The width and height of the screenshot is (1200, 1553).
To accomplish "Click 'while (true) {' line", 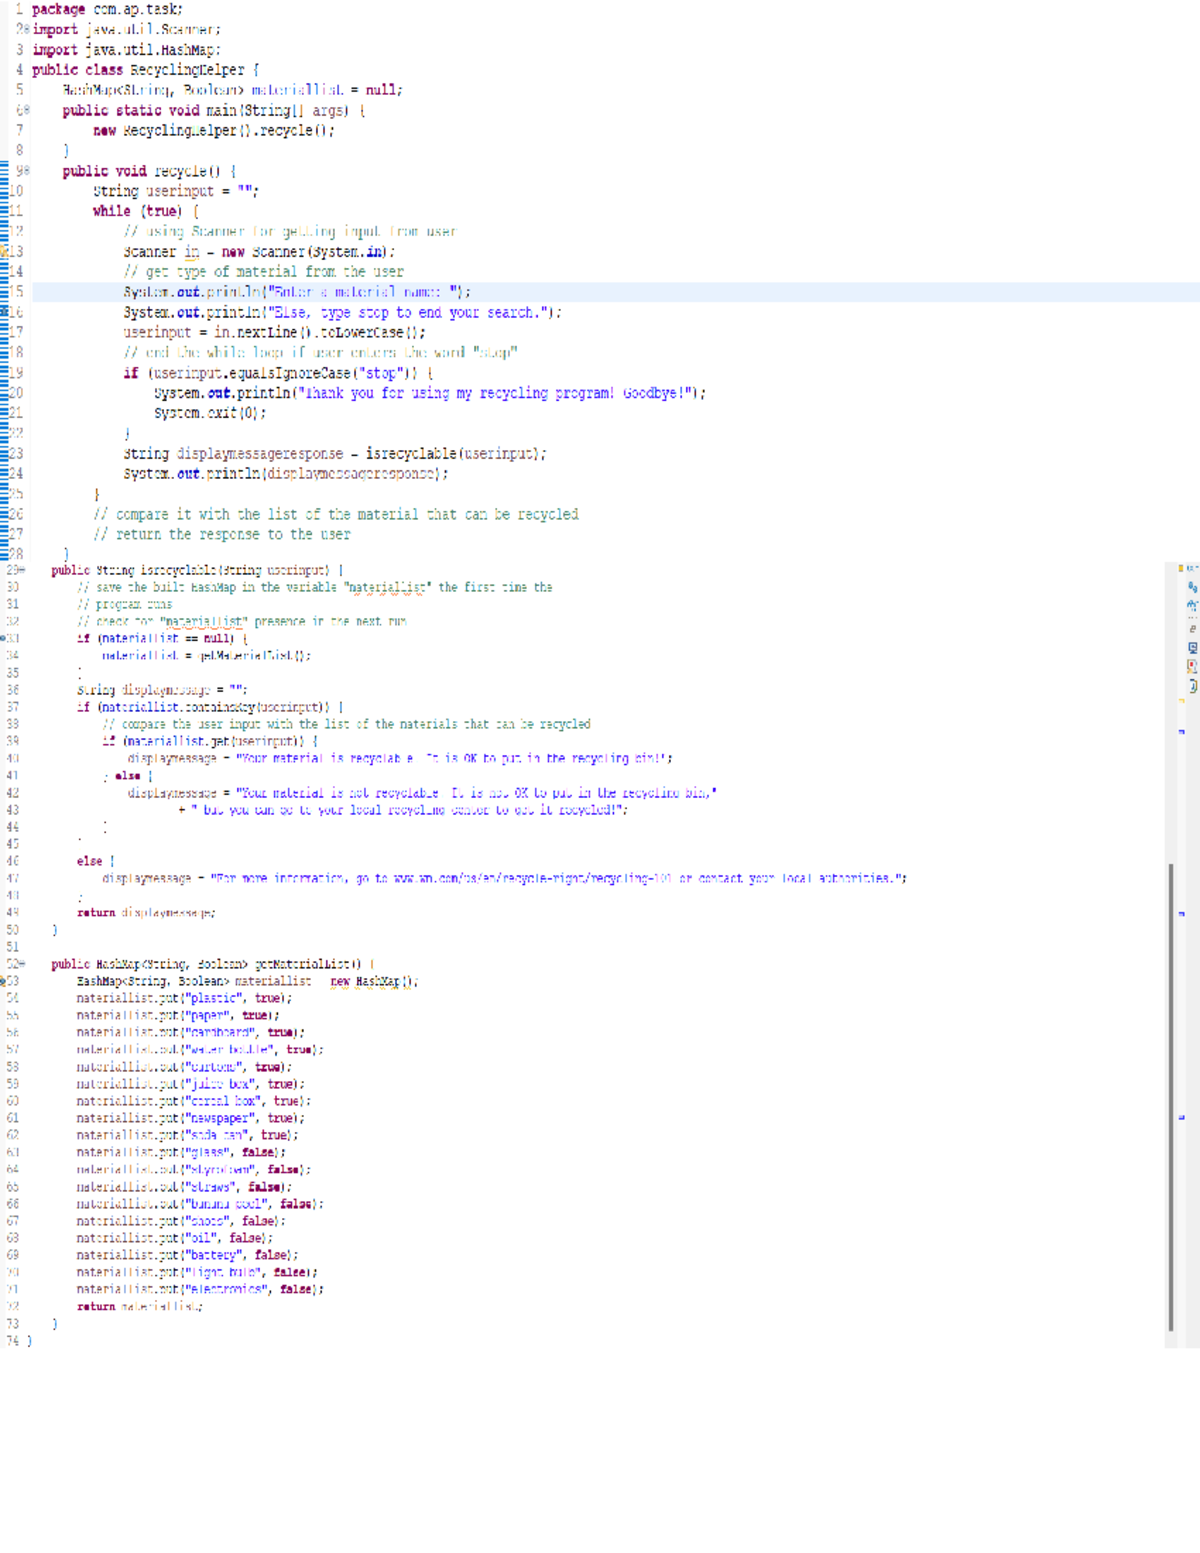I will (x=145, y=211).
